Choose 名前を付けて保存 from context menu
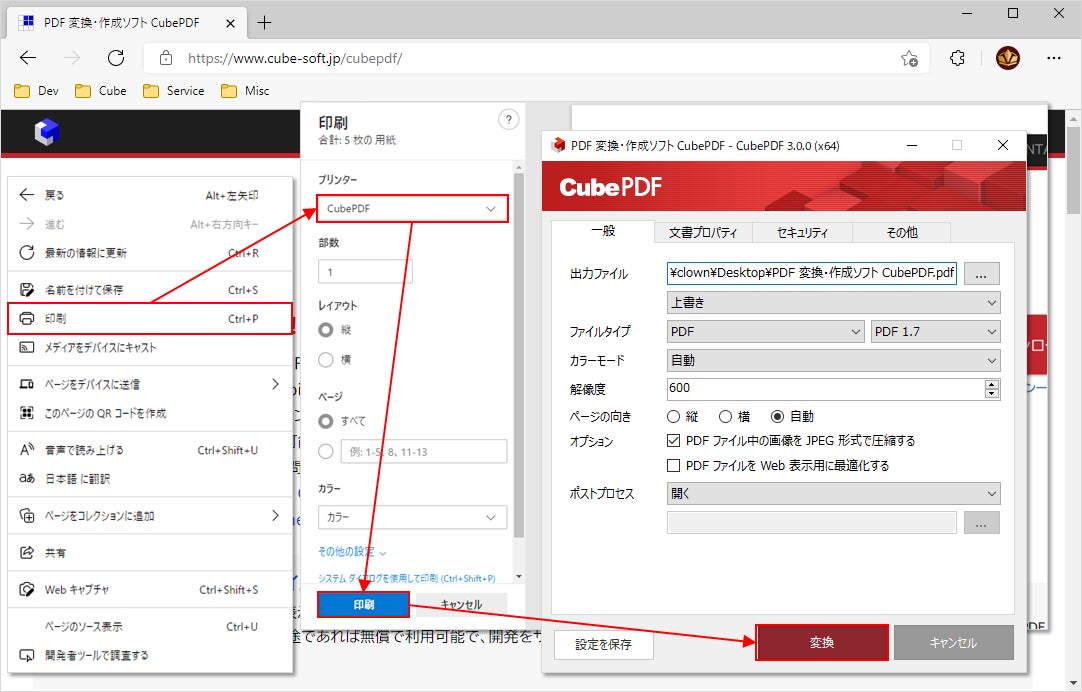 click(150, 290)
